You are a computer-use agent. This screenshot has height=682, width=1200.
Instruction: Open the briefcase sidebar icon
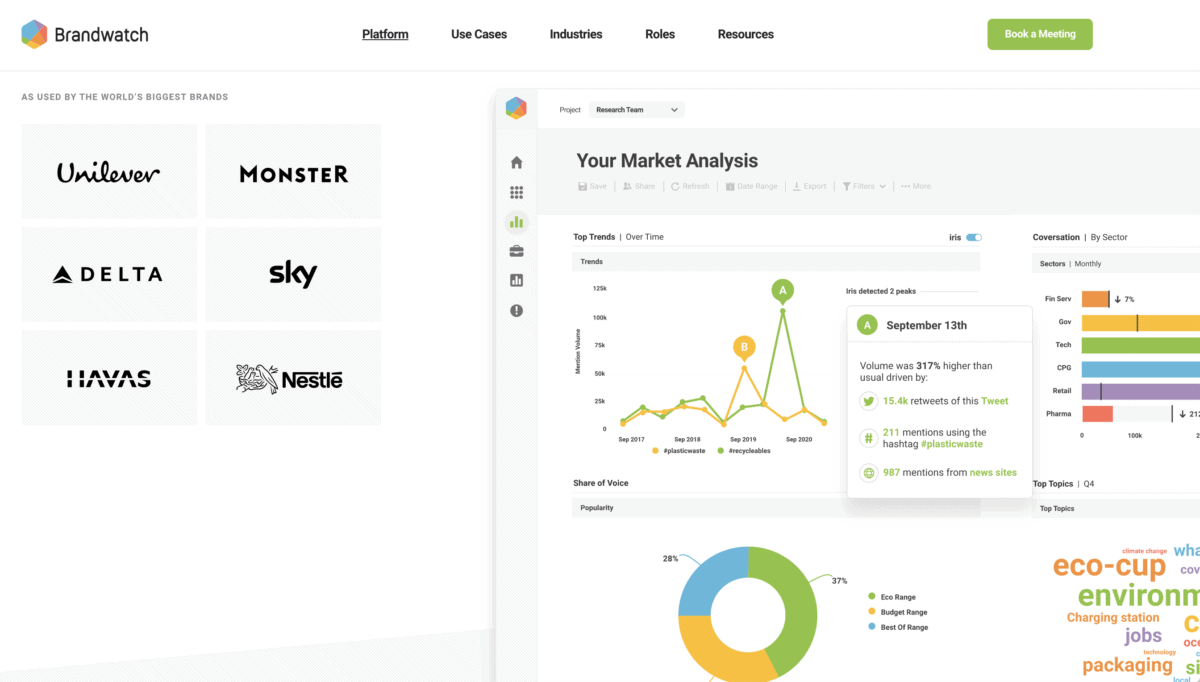point(517,251)
